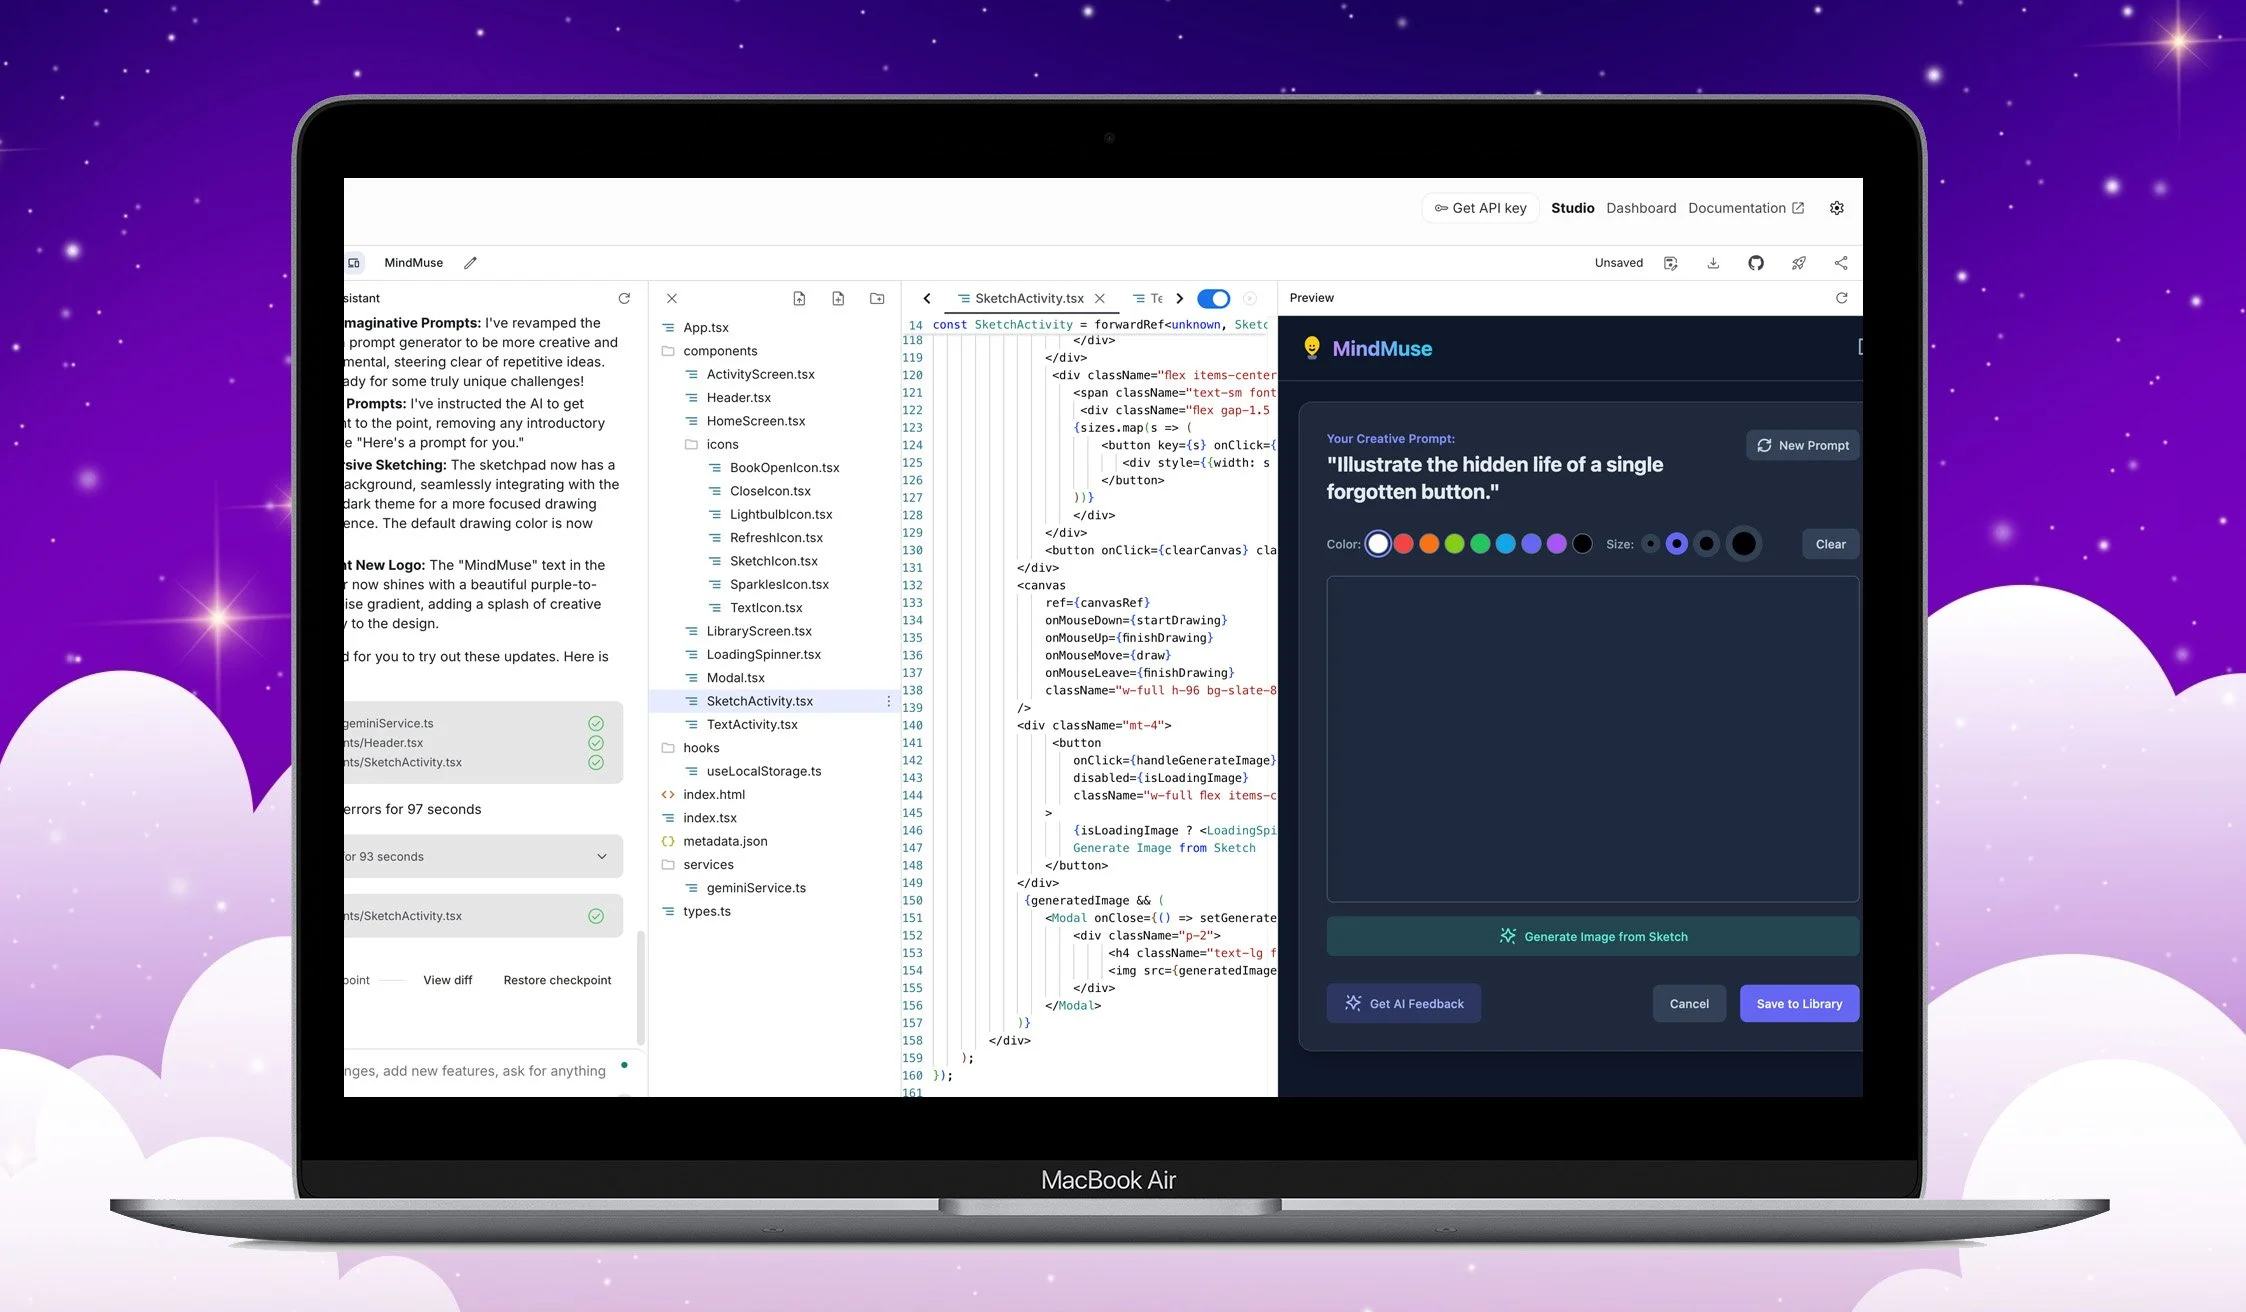
Task: Open the Dashboard tab
Action: pyautogui.click(x=1641, y=208)
